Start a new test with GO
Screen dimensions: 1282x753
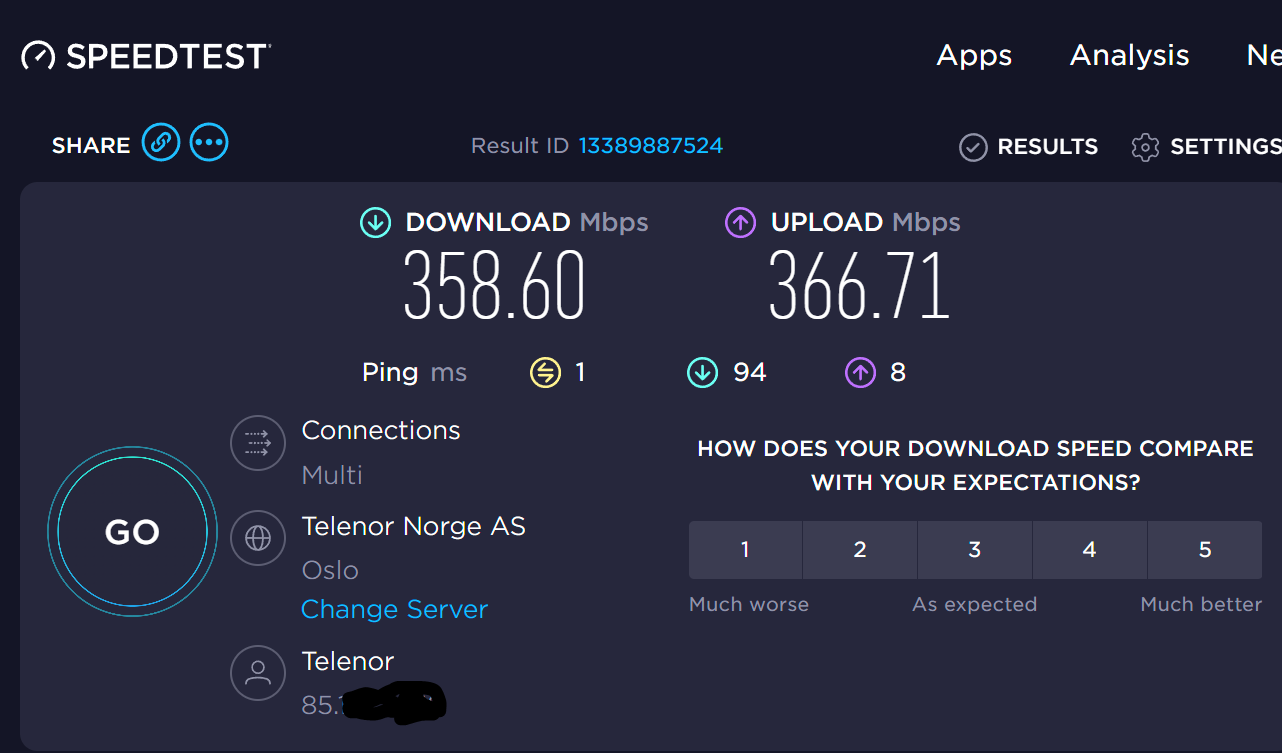[132, 532]
